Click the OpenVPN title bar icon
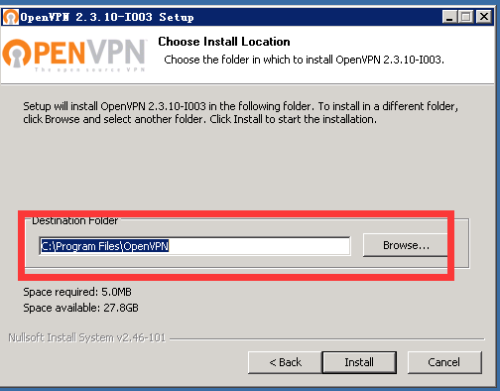This screenshot has width=500, height=391. click(11, 17)
